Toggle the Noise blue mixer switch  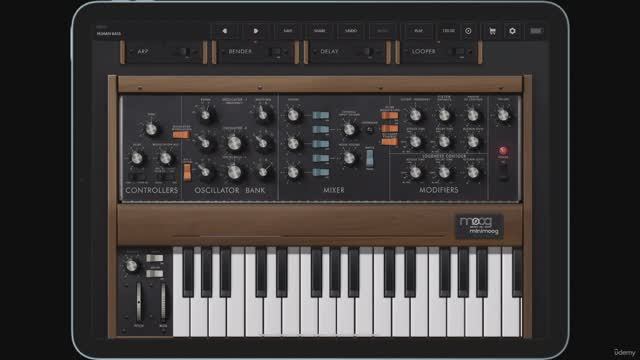point(320,158)
